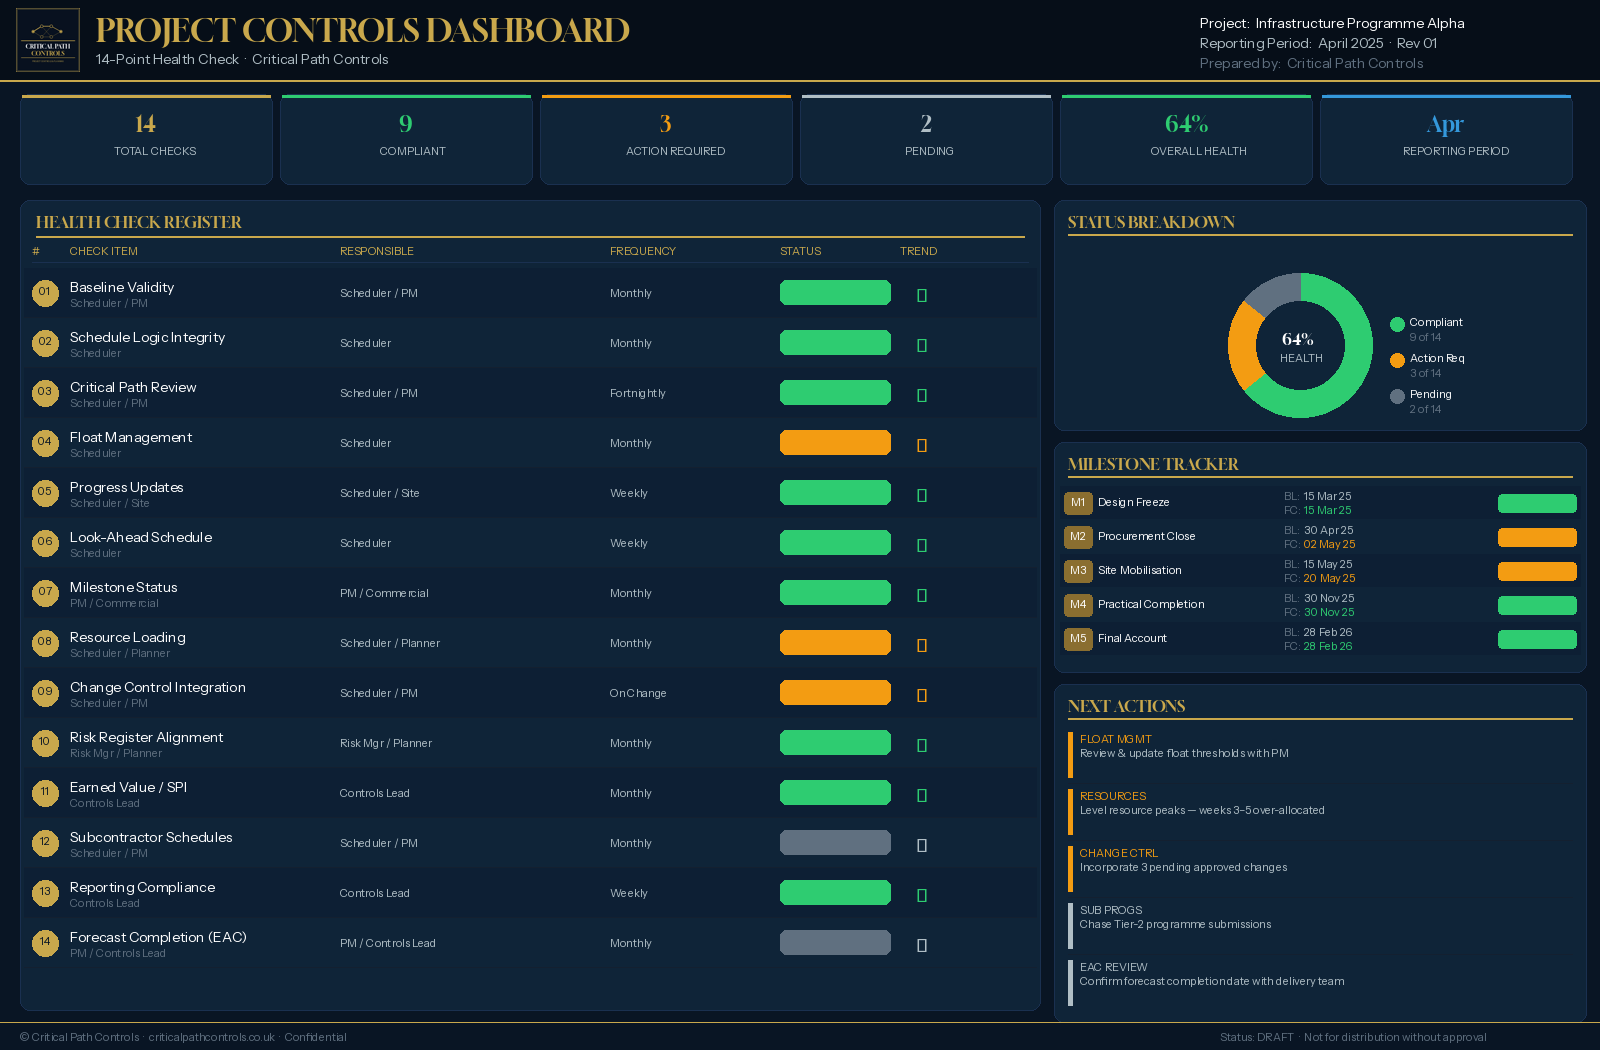Click the trend icon for Forecast Completion (EAC)
This screenshot has height=1050, width=1600.
click(921, 943)
